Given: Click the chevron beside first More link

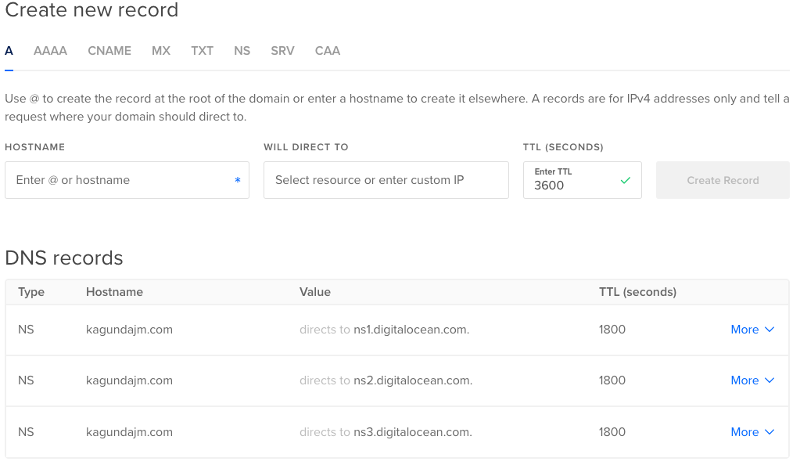Looking at the screenshot, I should click(x=769, y=330).
